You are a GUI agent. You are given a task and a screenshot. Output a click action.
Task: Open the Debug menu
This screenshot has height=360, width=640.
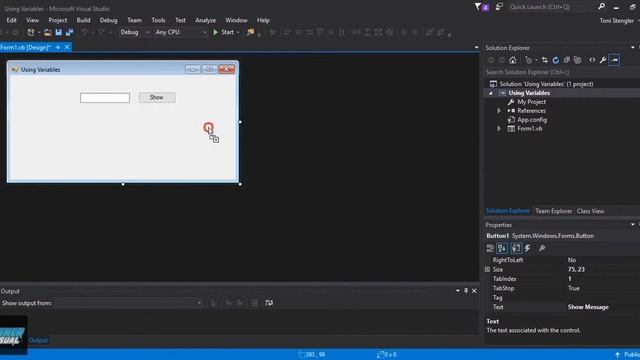click(x=108, y=20)
